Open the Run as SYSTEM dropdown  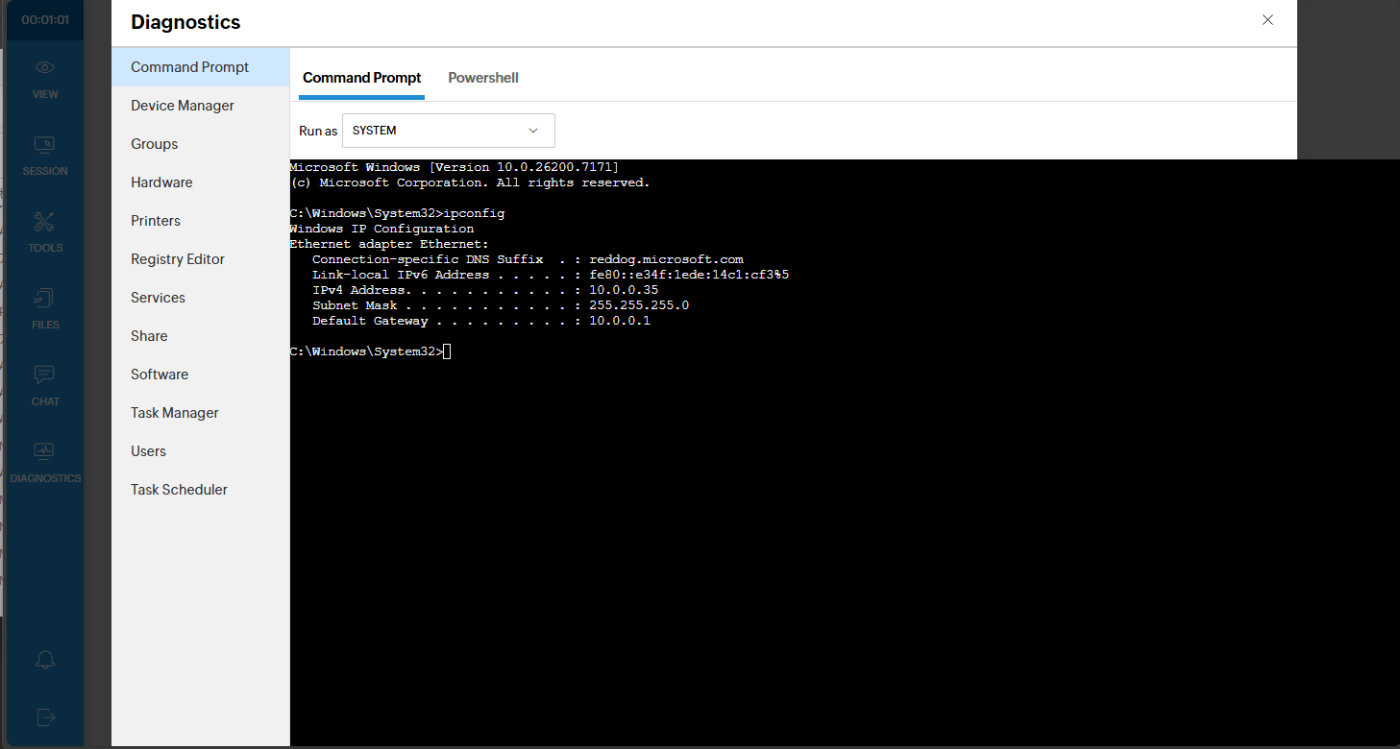(x=448, y=131)
